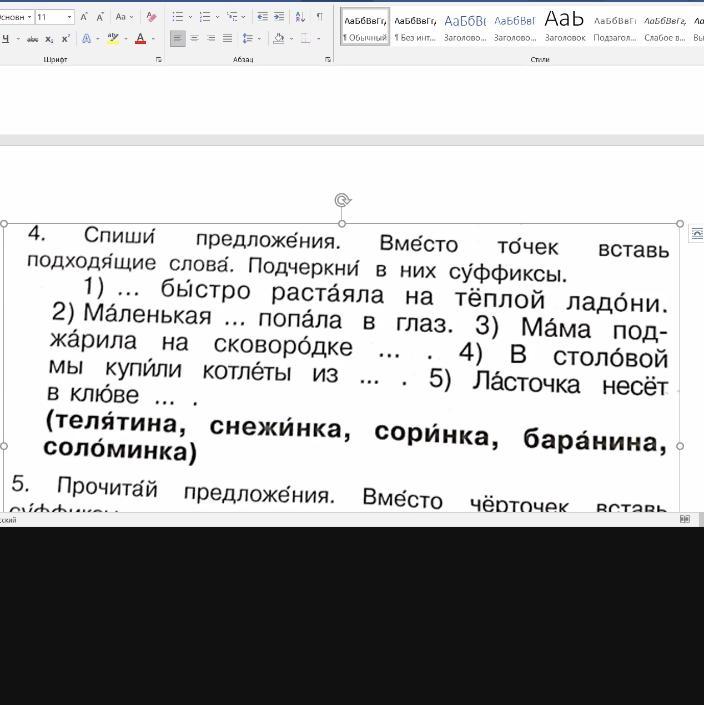
Task: Click the rotate handle above the picture
Action: 343,200
